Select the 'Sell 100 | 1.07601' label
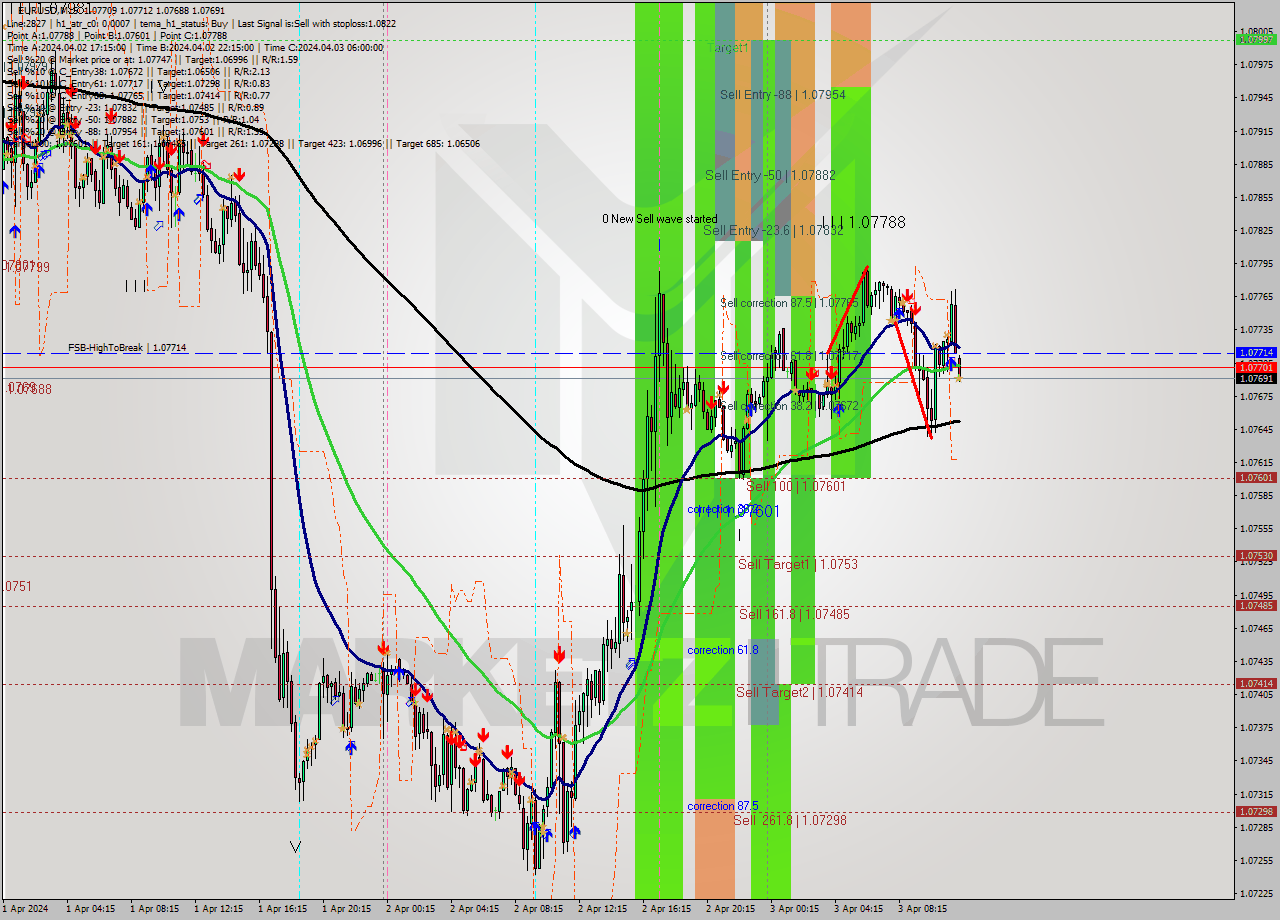The height and width of the screenshot is (920, 1280). [x=796, y=486]
